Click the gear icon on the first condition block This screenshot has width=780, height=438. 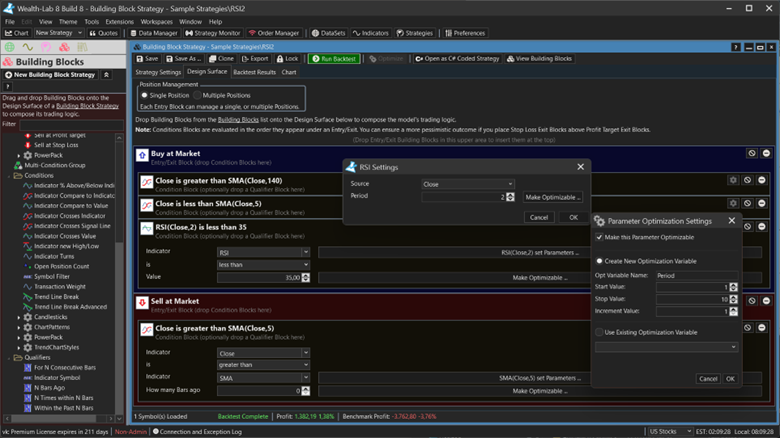[x=733, y=179]
